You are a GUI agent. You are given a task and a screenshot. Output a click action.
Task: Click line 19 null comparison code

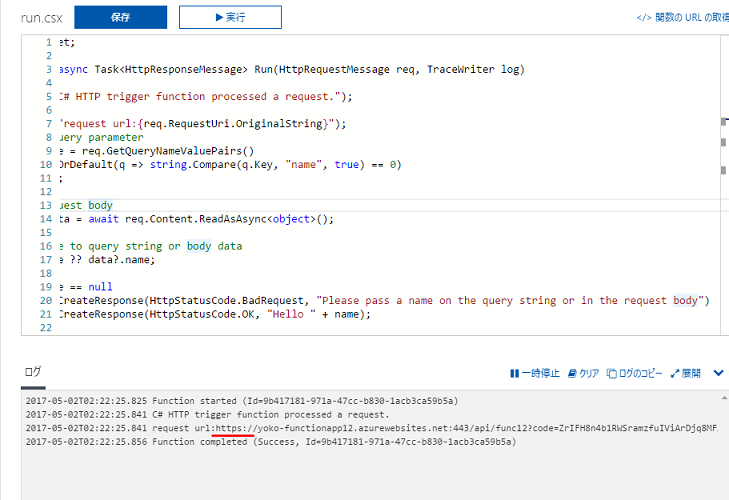[86, 287]
